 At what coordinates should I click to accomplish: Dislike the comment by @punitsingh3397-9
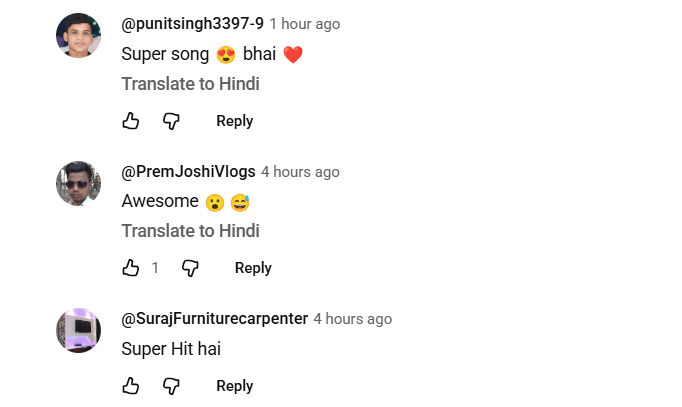coord(171,121)
